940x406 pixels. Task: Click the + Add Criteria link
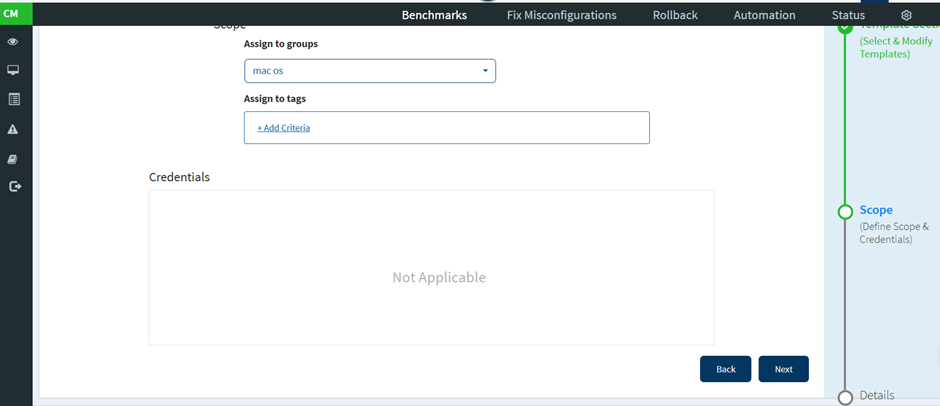click(284, 128)
